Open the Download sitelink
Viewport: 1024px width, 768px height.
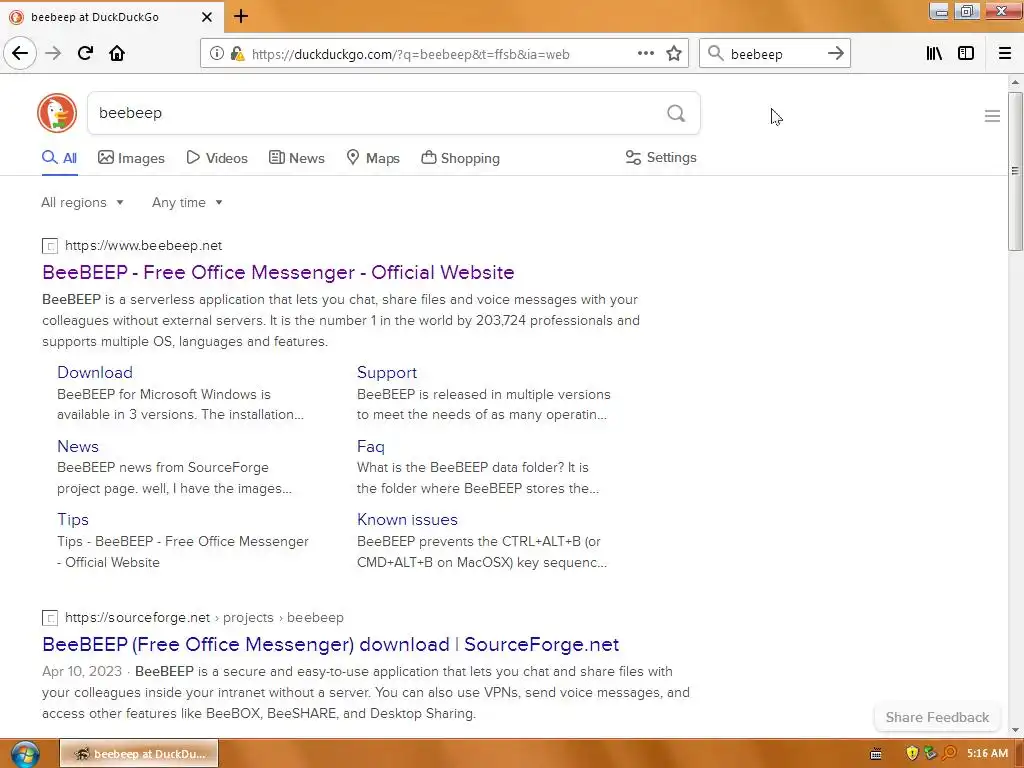pos(95,372)
